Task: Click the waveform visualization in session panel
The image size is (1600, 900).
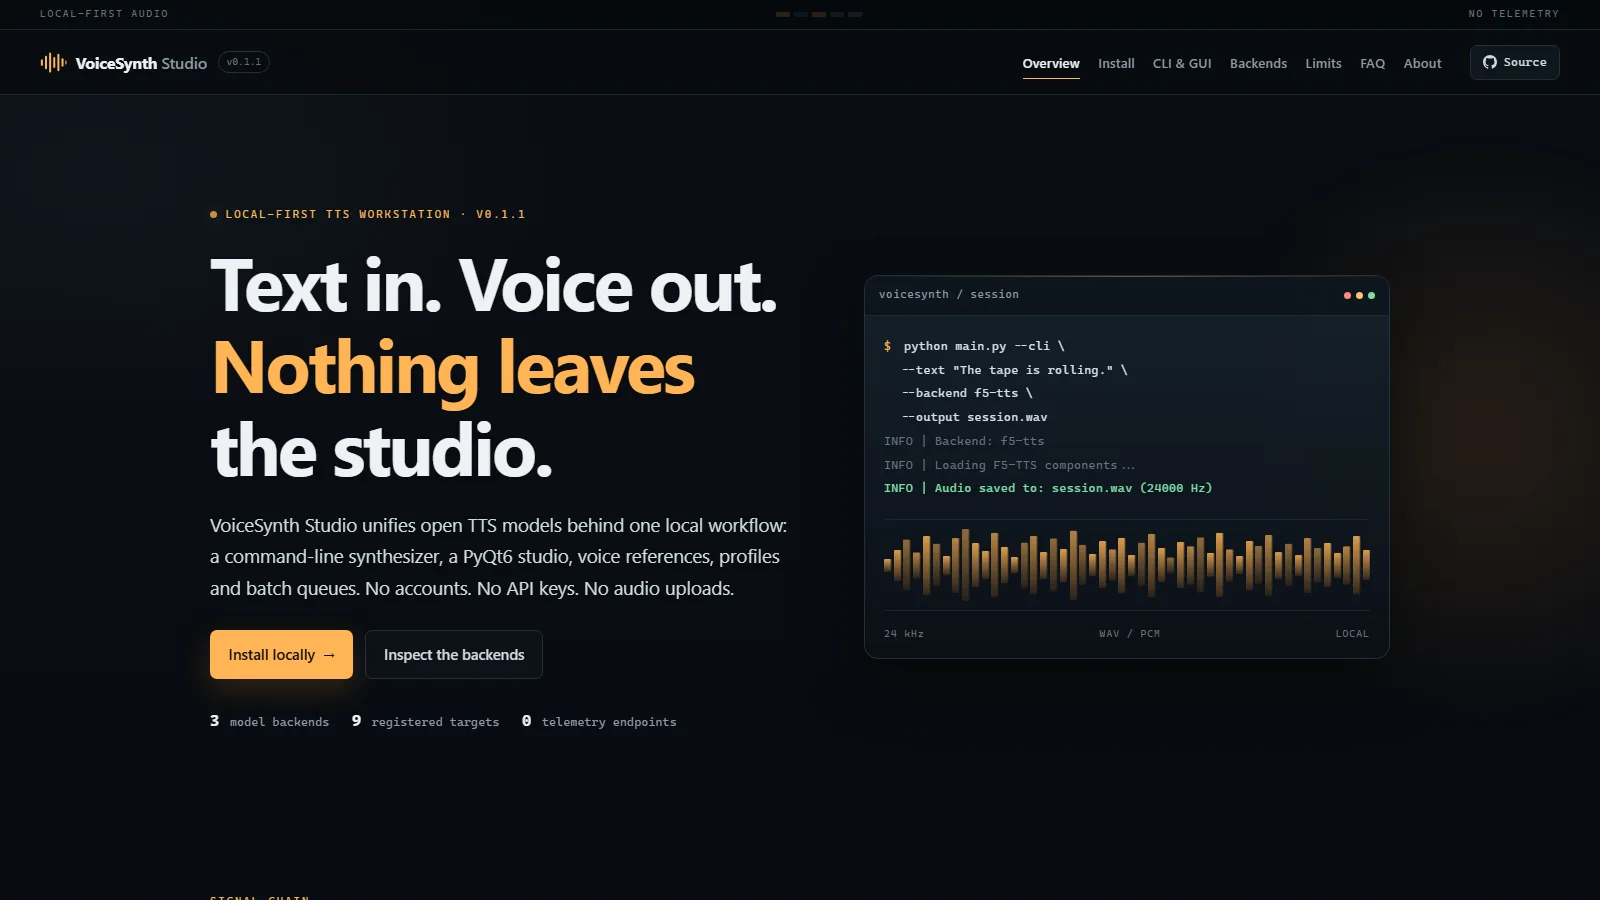Action: click(x=1127, y=564)
